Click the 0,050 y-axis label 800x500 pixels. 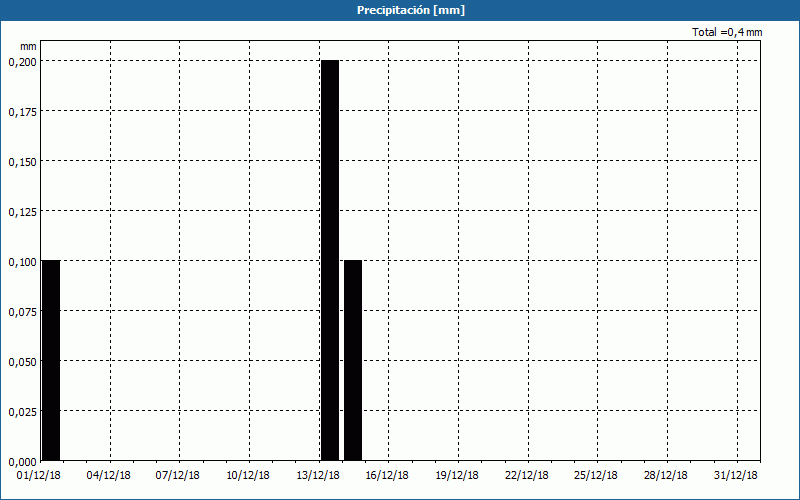click(x=22, y=362)
